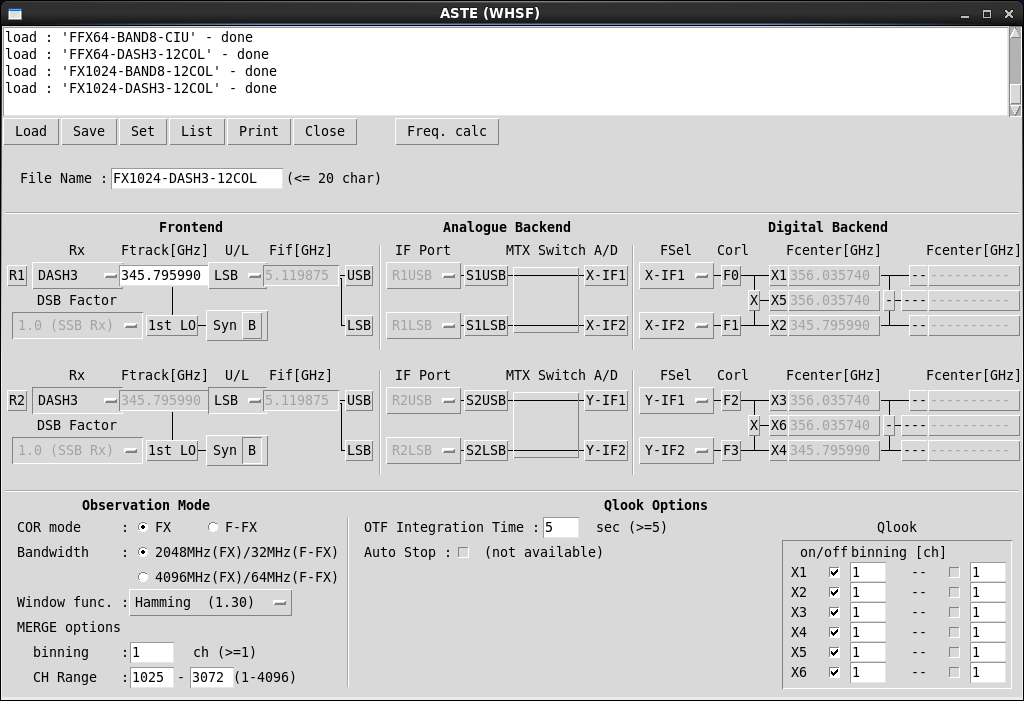Toggle Qlook X1 on/off checkbox
This screenshot has height=701, width=1024.
click(x=834, y=573)
